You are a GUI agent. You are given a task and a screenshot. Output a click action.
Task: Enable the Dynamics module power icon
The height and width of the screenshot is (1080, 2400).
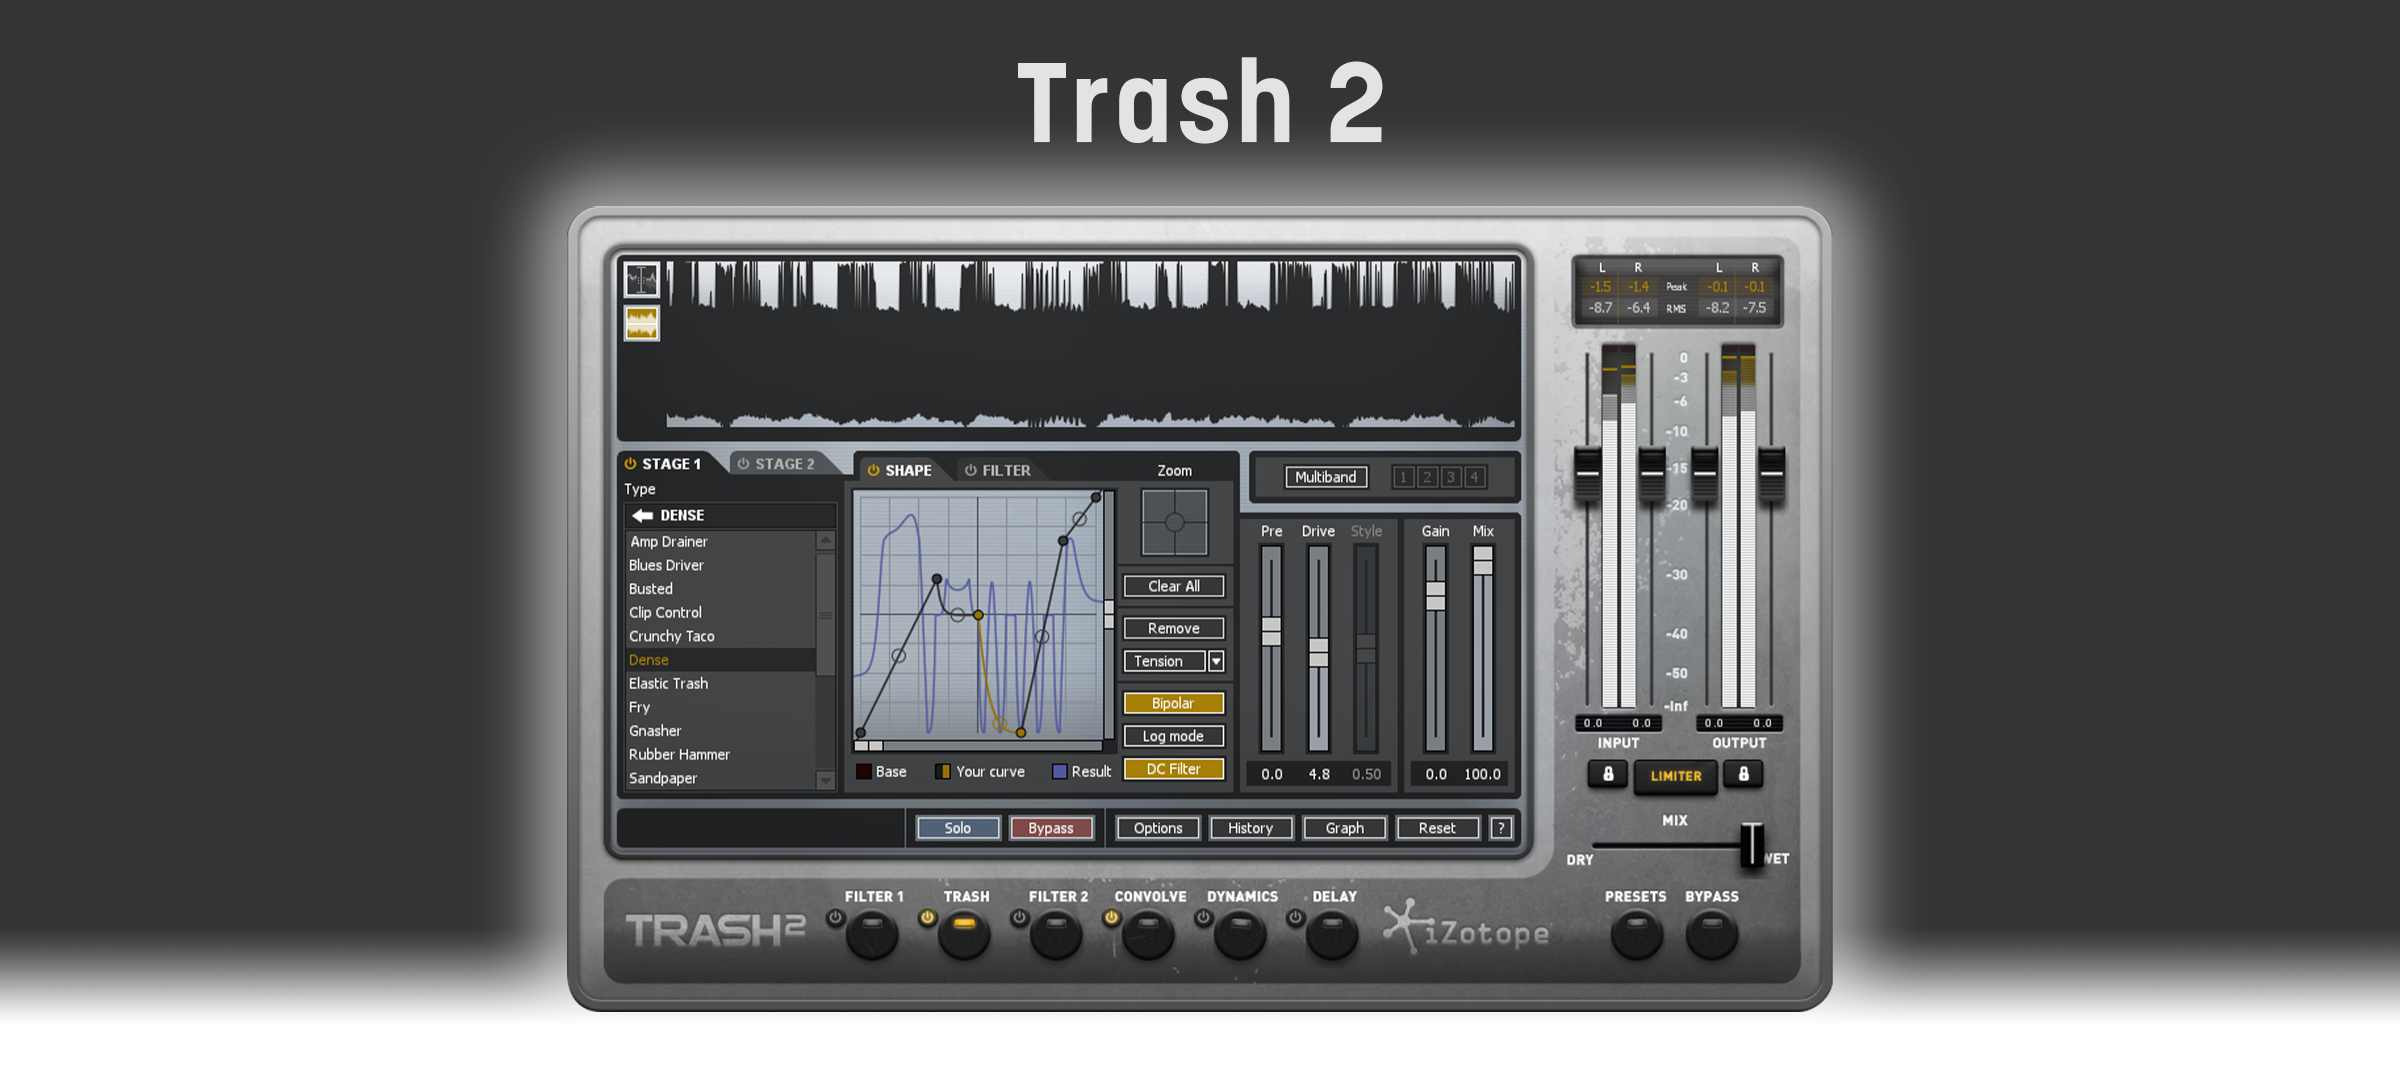pos(1203,917)
